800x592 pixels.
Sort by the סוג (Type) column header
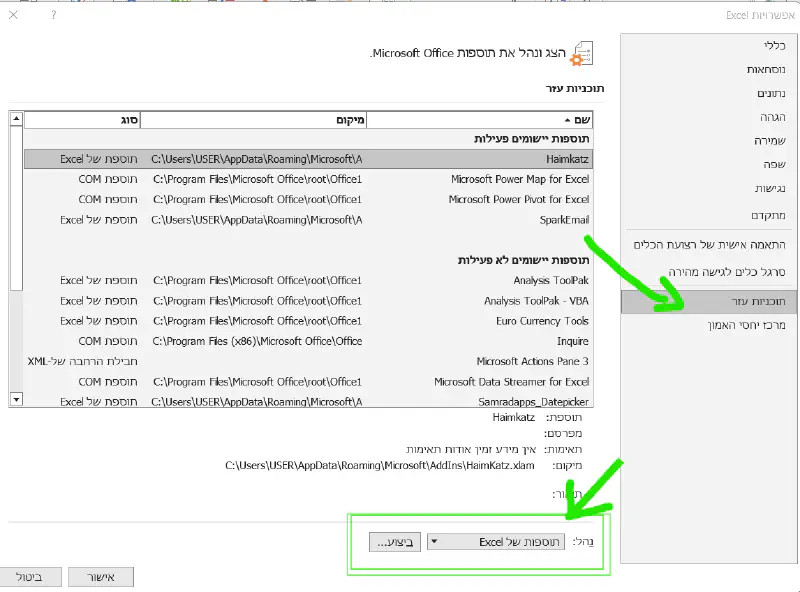(82, 120)
